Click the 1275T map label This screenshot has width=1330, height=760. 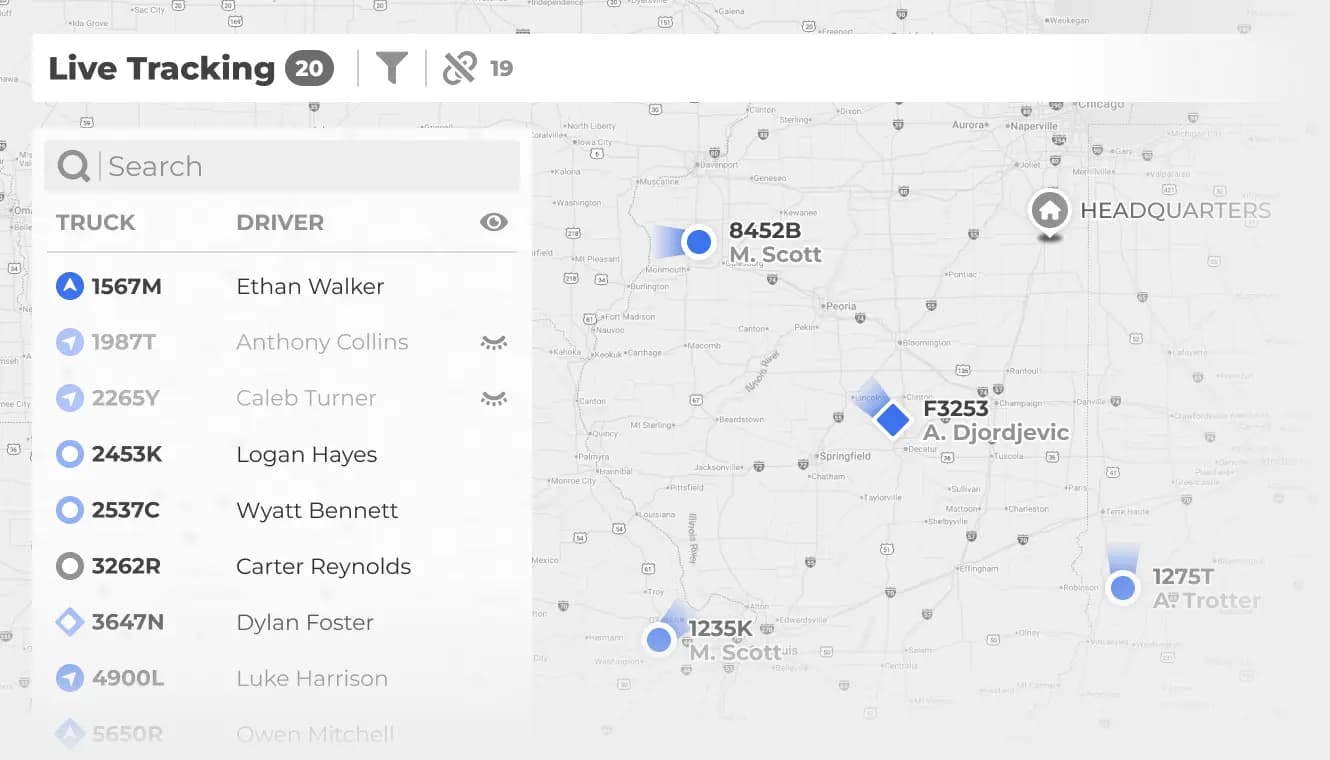1183,577
